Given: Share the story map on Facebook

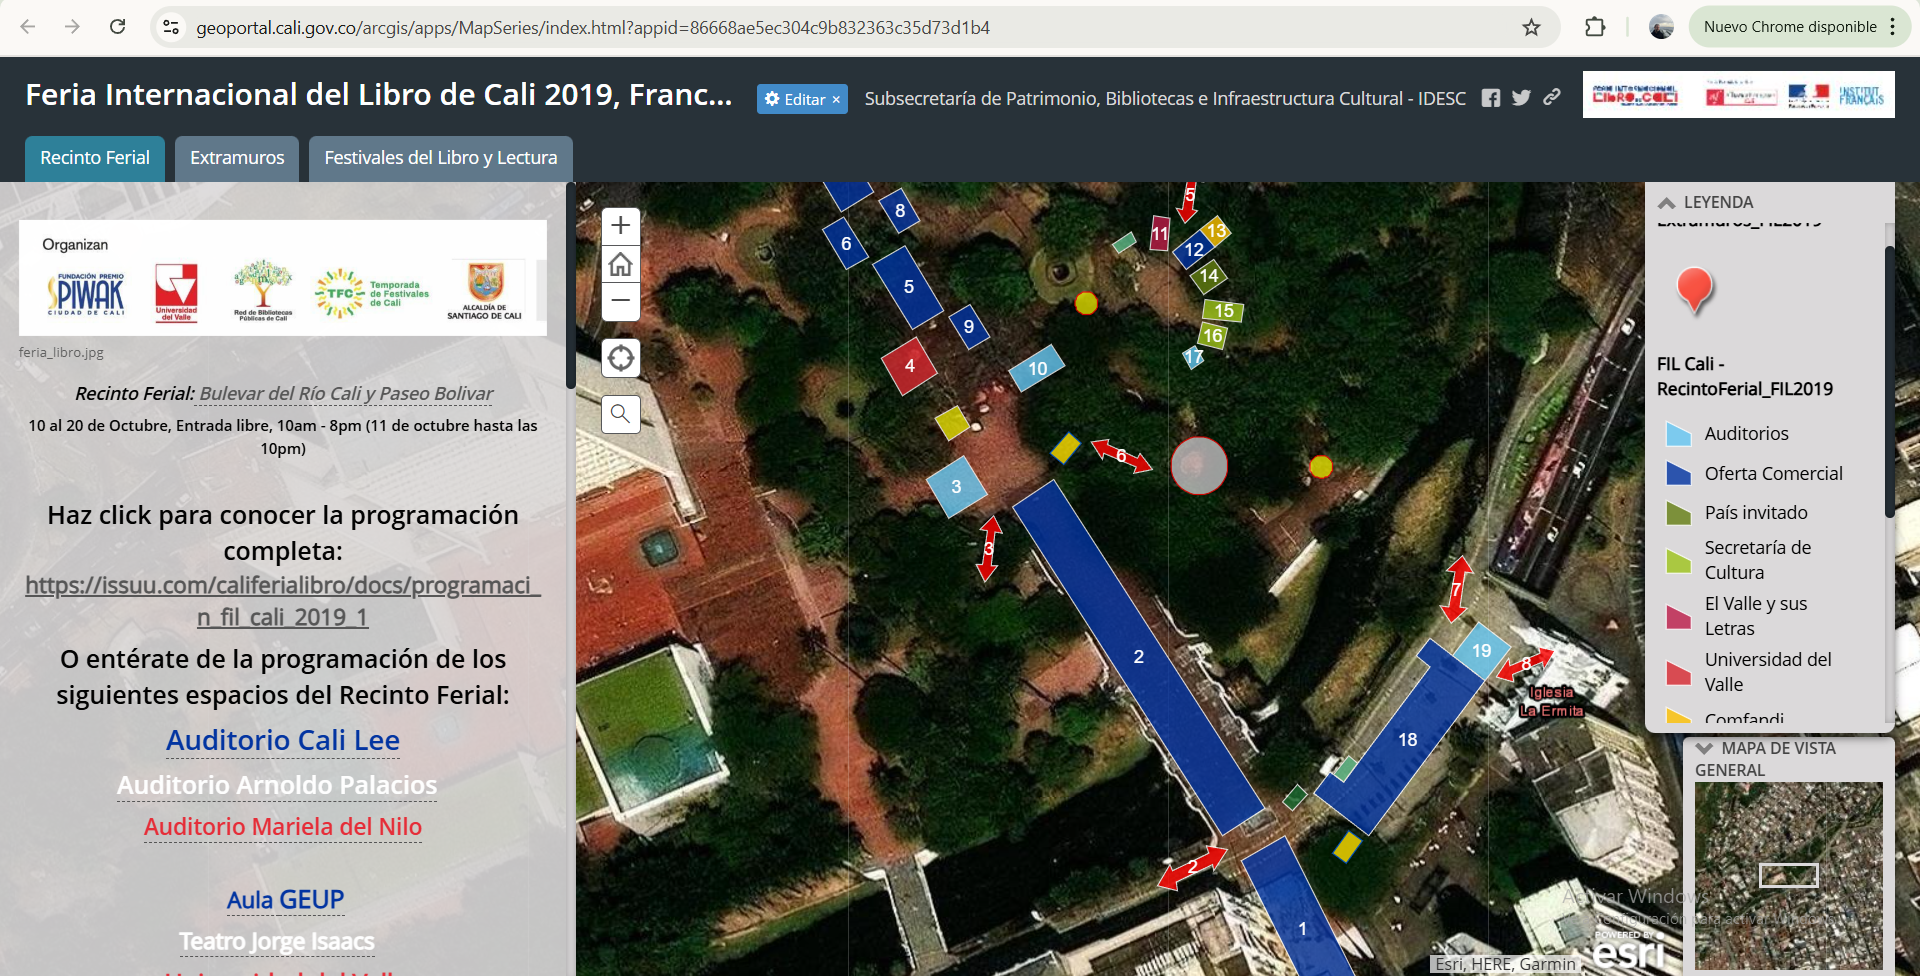Looking at the screenshot, I should pos(1490,98).
